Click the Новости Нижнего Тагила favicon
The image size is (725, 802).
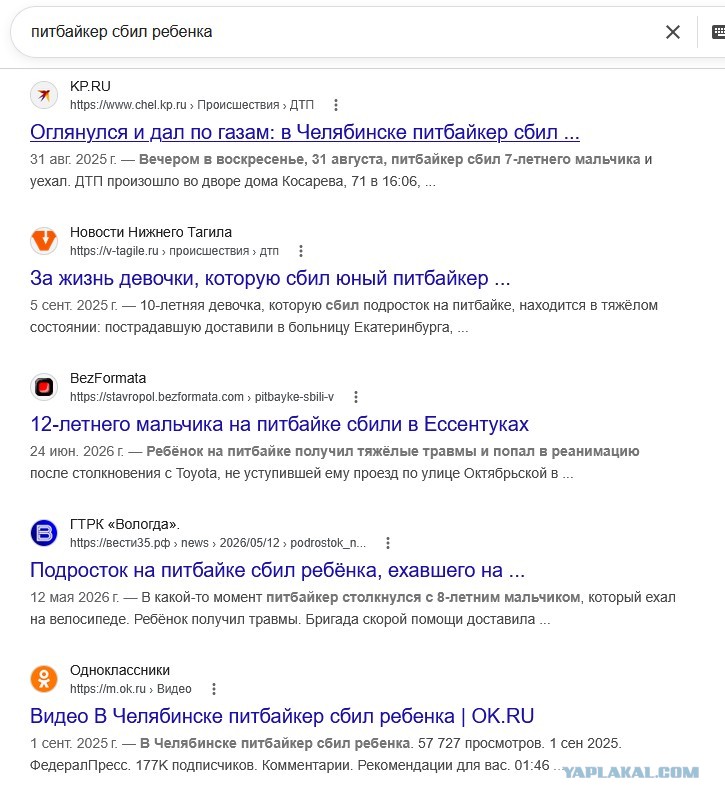(x=44, y=241)
